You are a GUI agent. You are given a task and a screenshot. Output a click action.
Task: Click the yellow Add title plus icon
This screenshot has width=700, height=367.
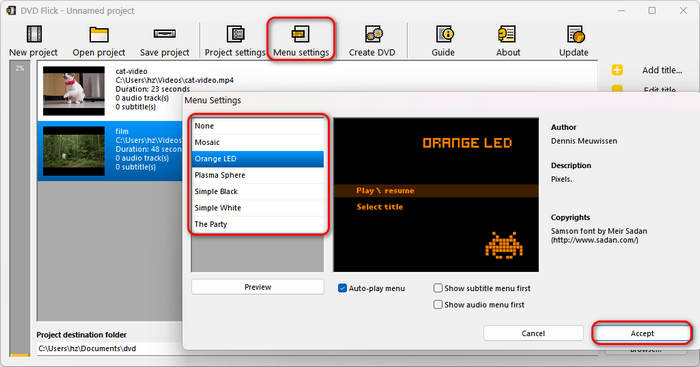[x=617, y=70]
